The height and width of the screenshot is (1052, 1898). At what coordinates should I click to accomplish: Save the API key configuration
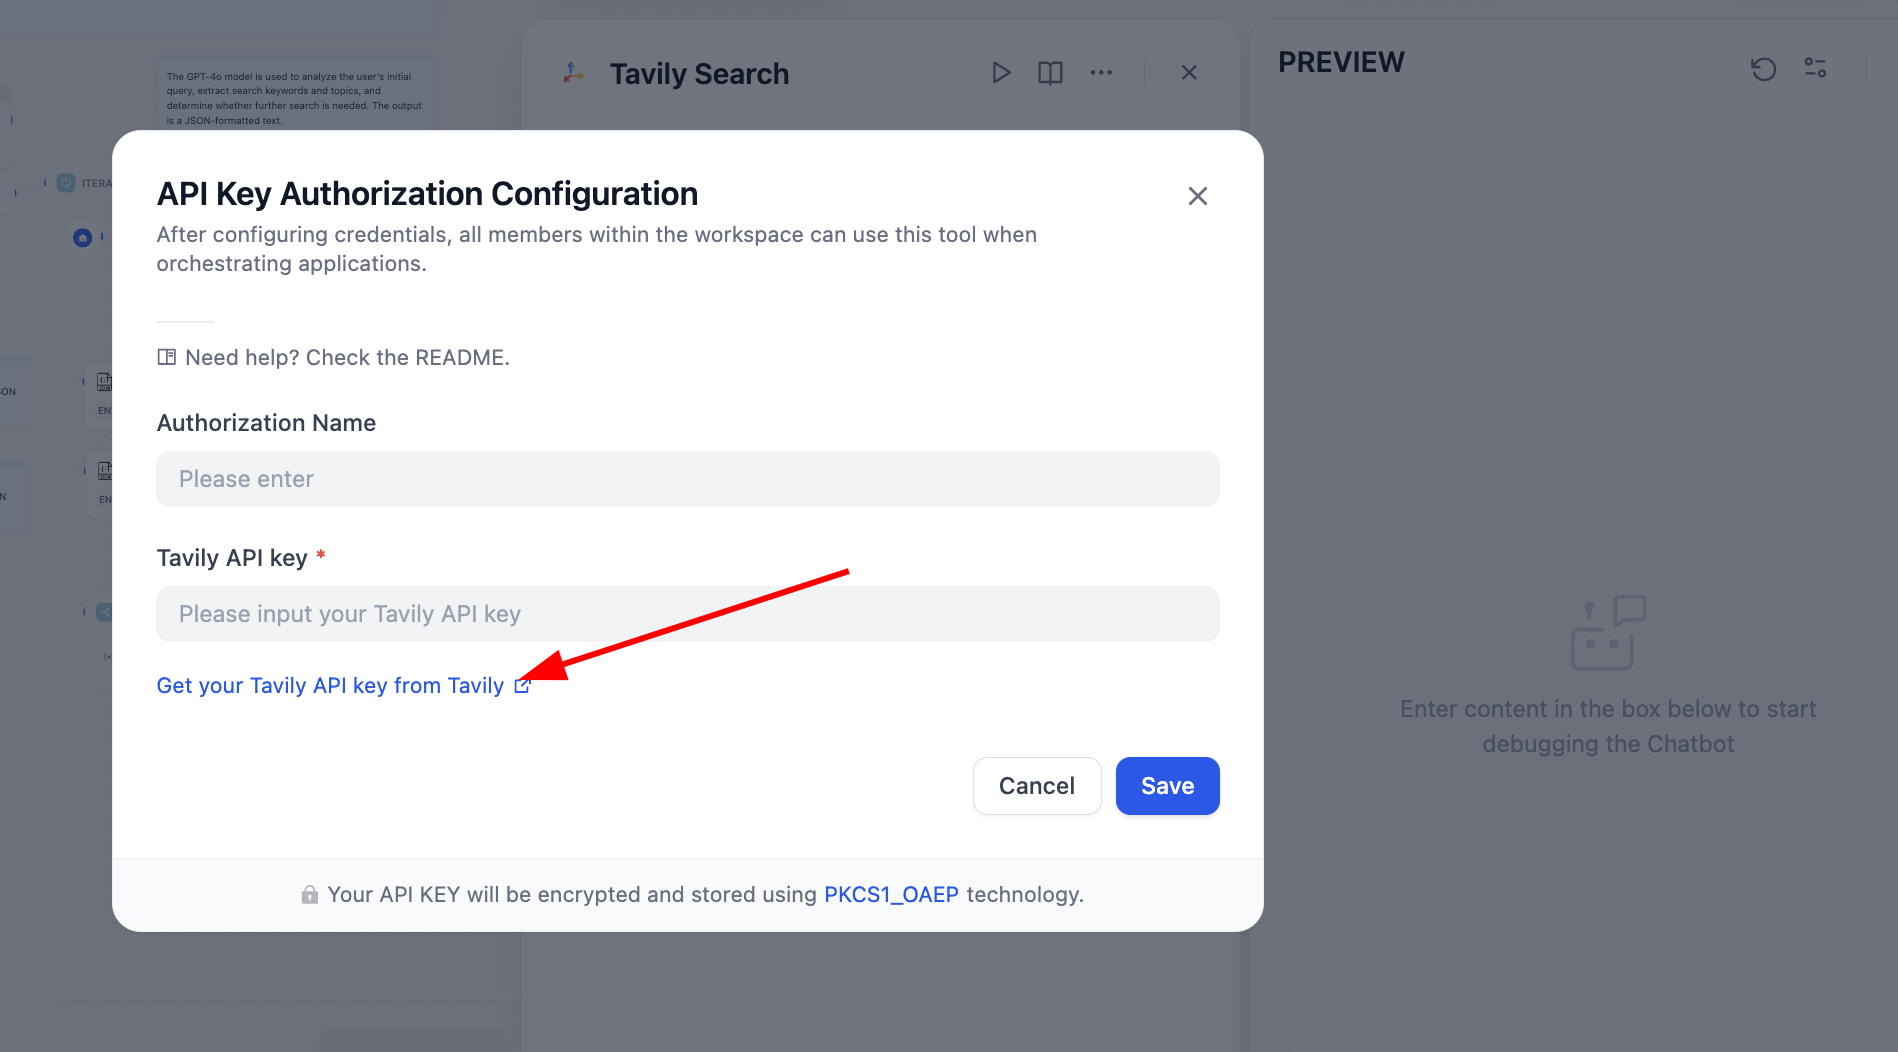coord(1167,786)
